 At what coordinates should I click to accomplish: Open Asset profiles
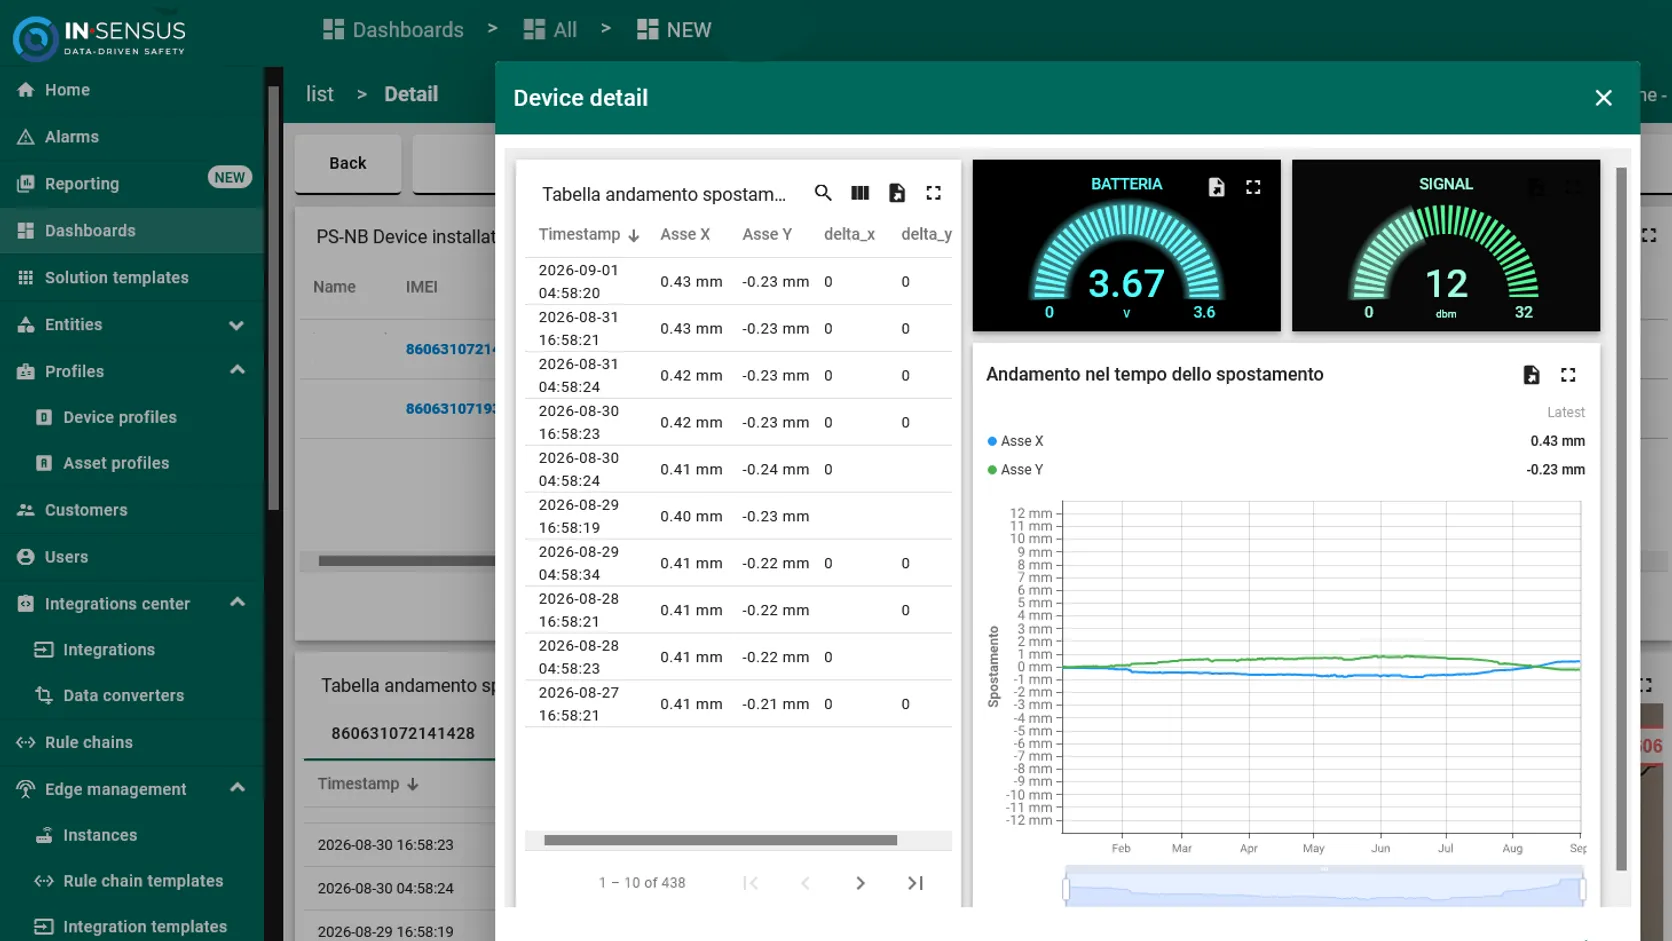pyautogui.click(x=132, y=463)
